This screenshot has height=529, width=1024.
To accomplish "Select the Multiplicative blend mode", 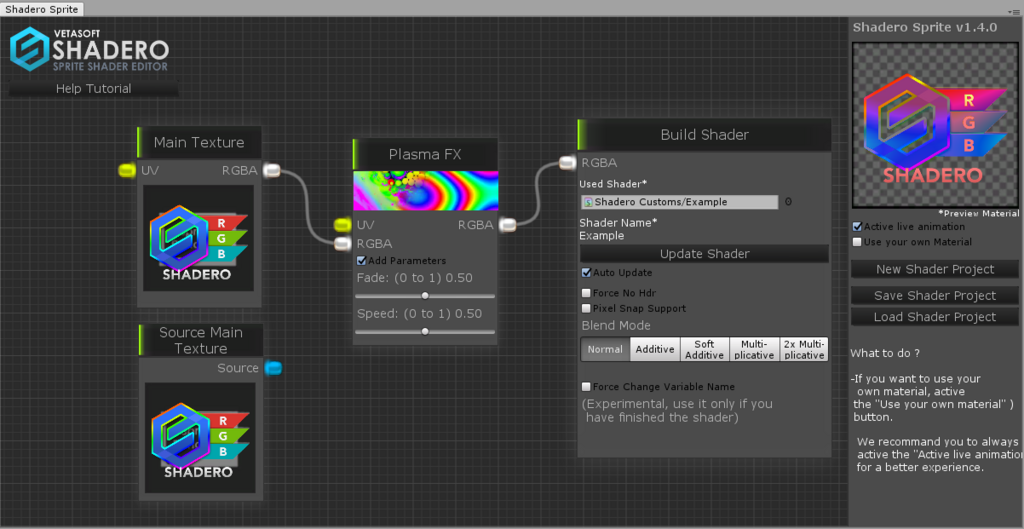I will (x=754, y=349).
